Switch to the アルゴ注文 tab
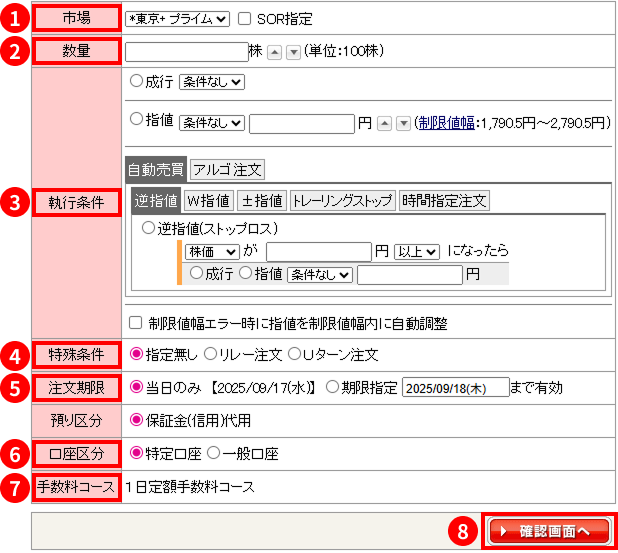Screen dimensions: 618x553 coord(227,169)
